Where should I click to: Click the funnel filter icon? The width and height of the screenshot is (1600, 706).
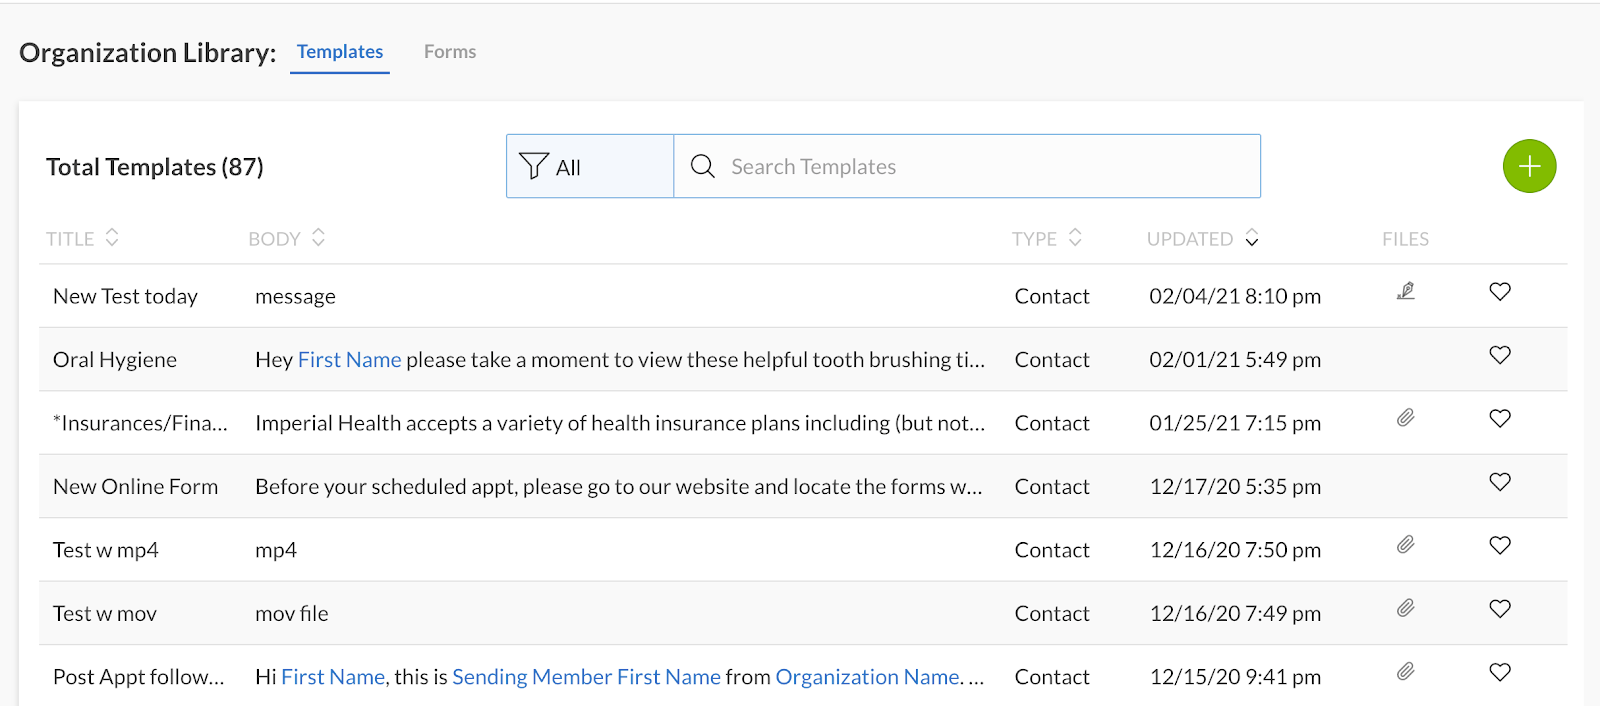[534, 166]
